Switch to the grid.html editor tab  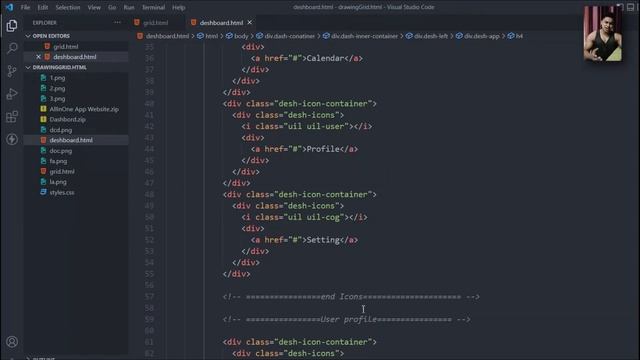(156, 23)
